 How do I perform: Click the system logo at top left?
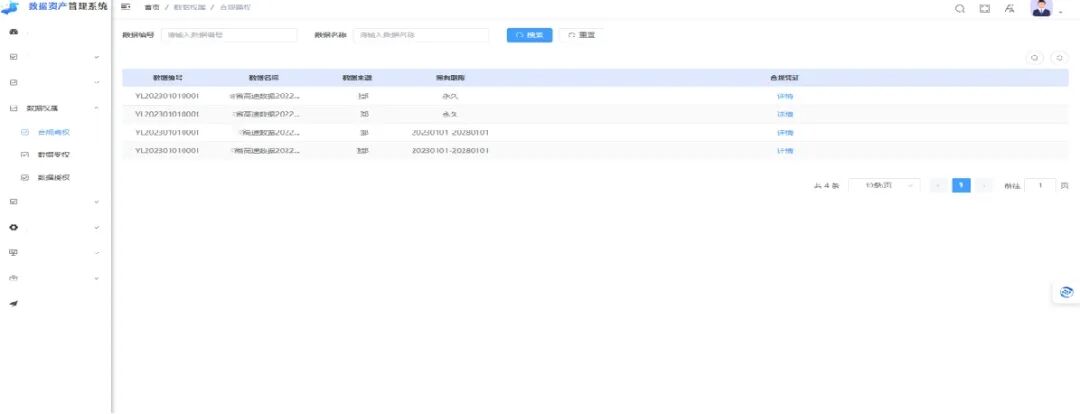(x=10, y=8)
